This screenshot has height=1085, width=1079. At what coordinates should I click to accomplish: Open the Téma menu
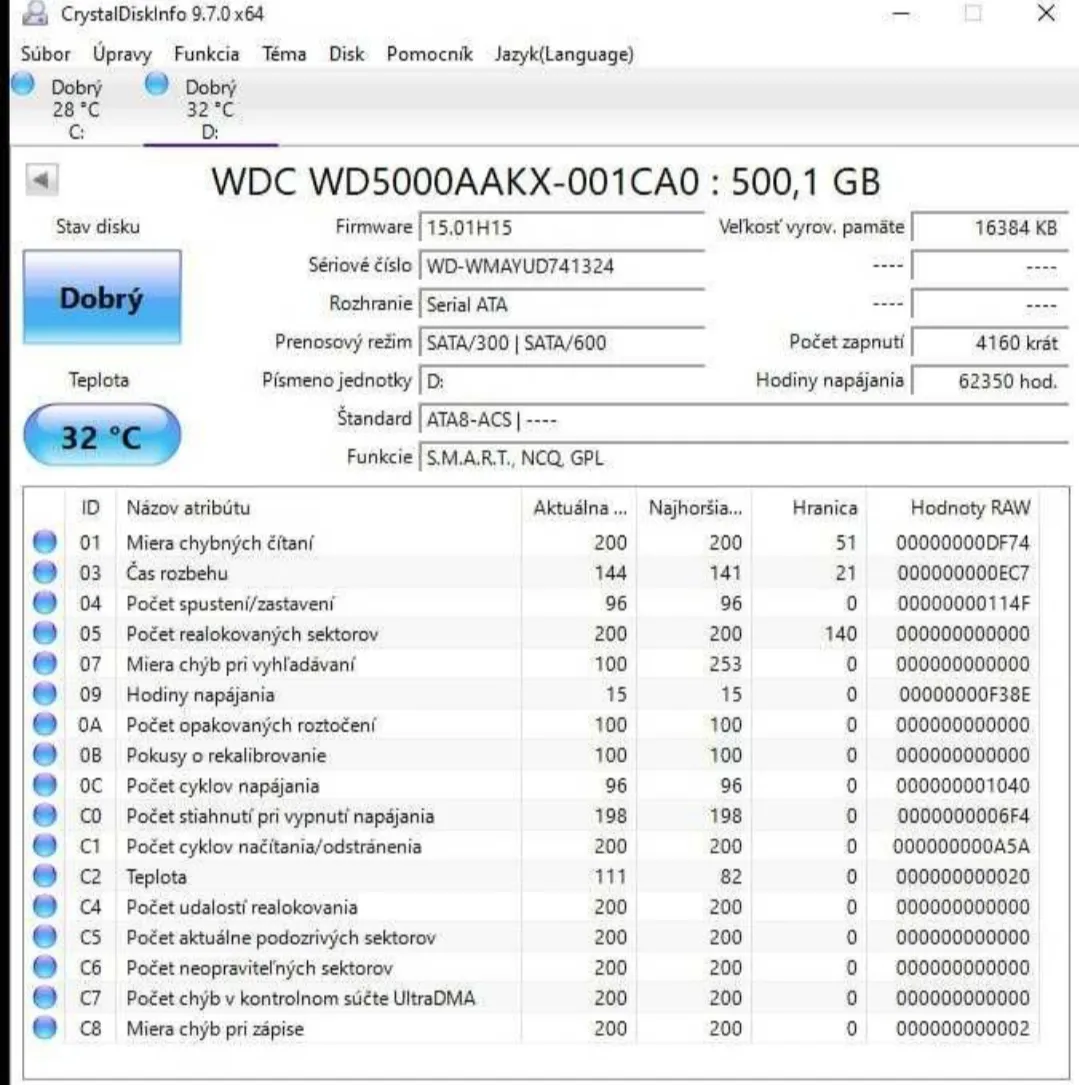click(x=284, y=54)
